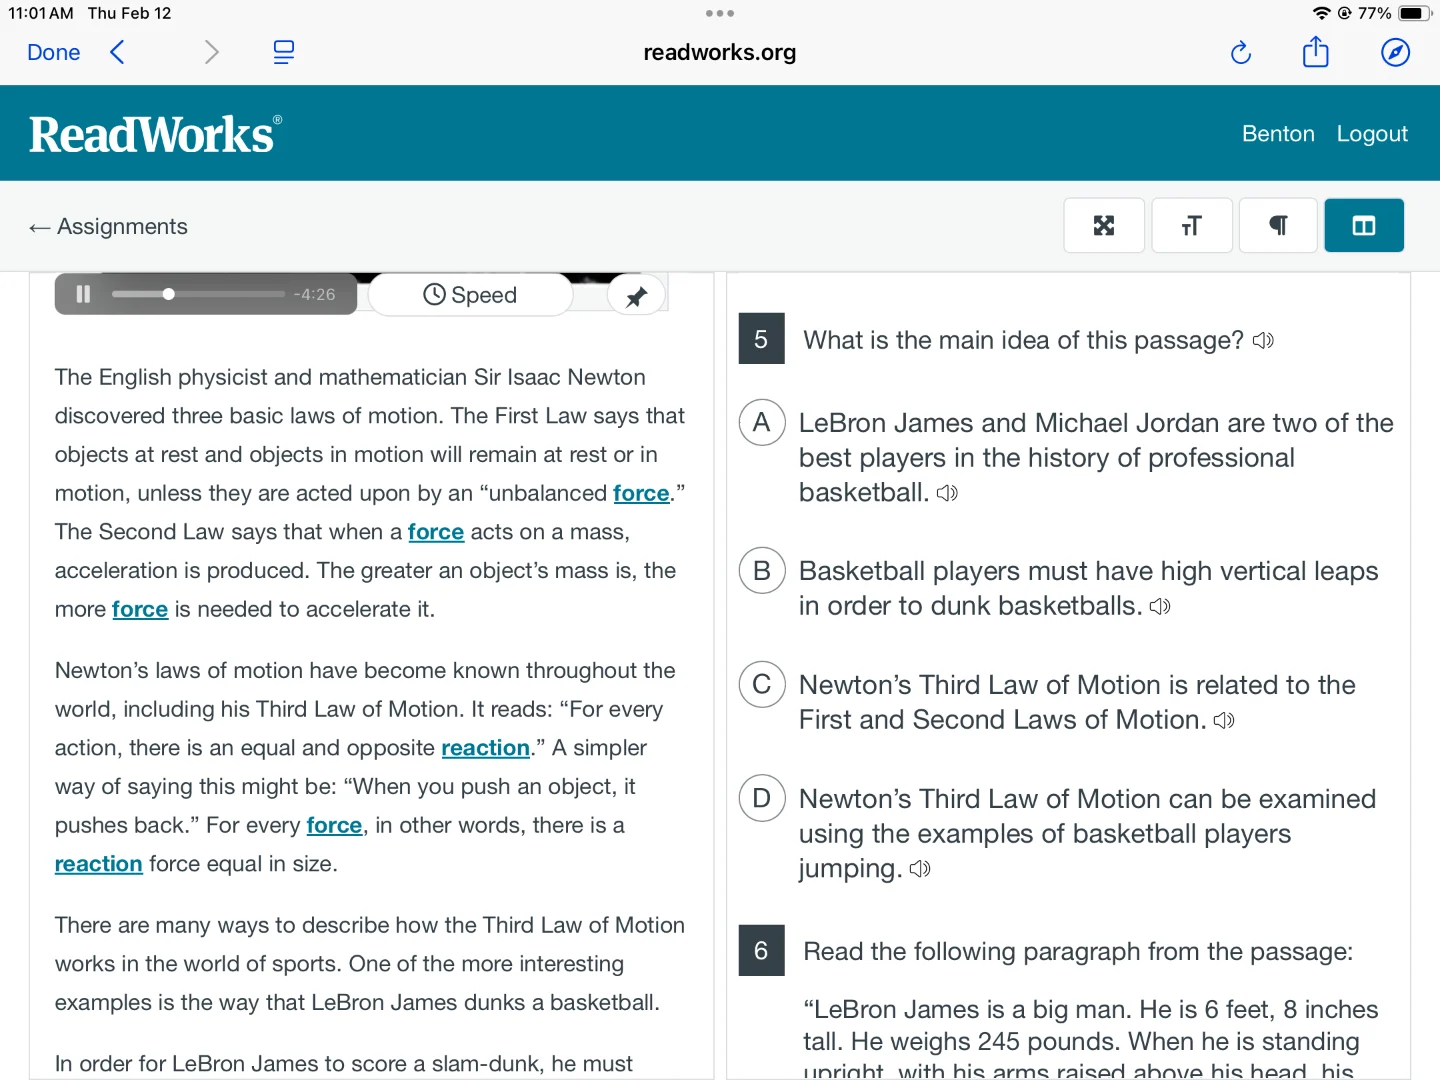
Task: Pause the audio playback
Action: (83, 294)
